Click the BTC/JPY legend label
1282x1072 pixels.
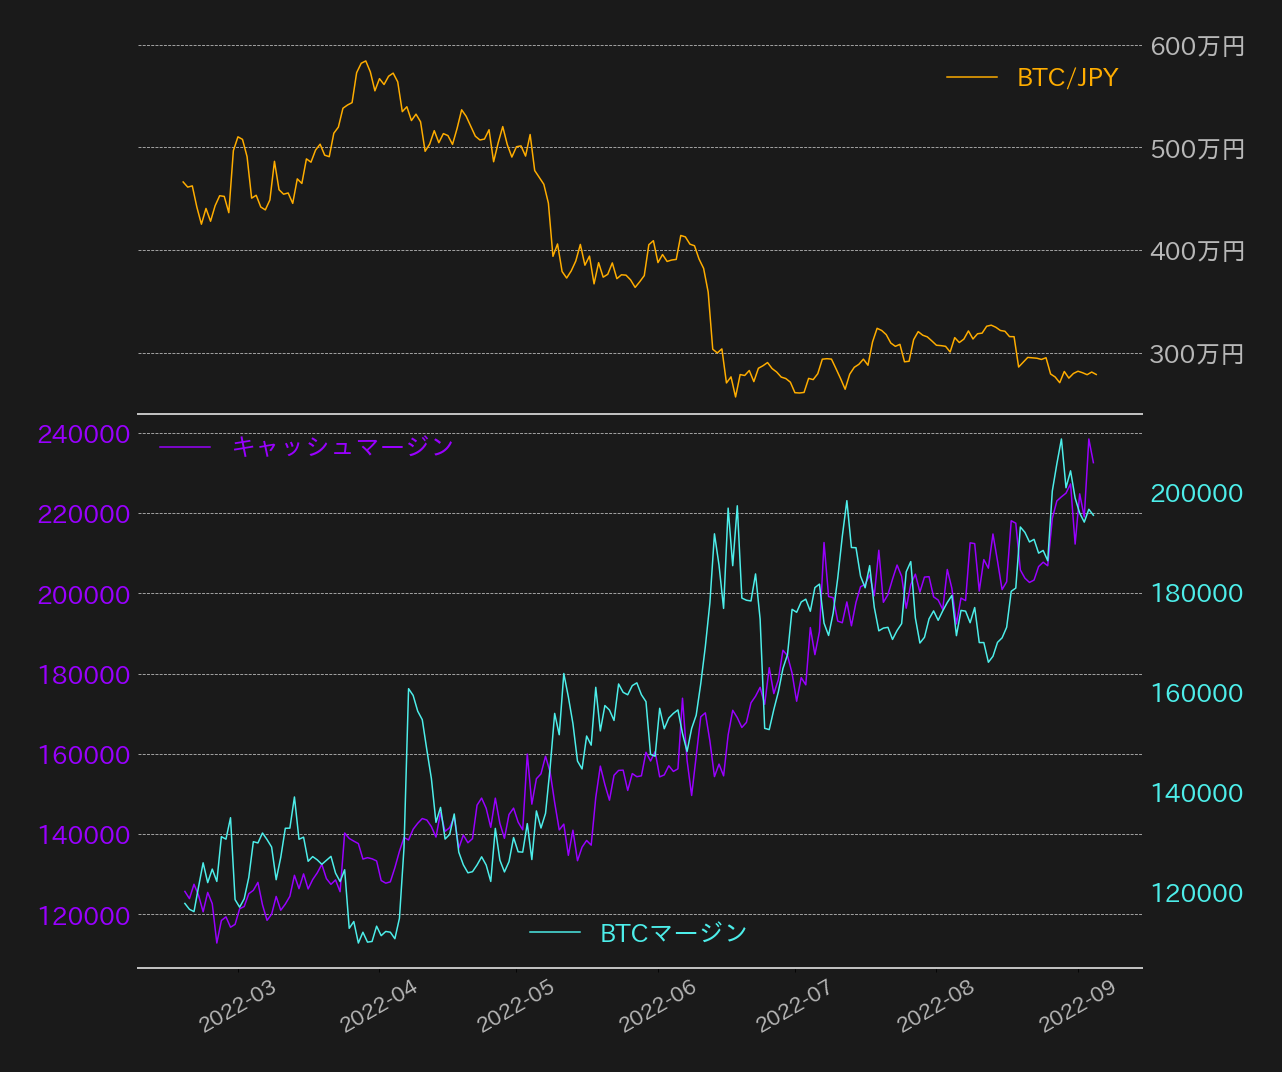(x=1067, y=77)
